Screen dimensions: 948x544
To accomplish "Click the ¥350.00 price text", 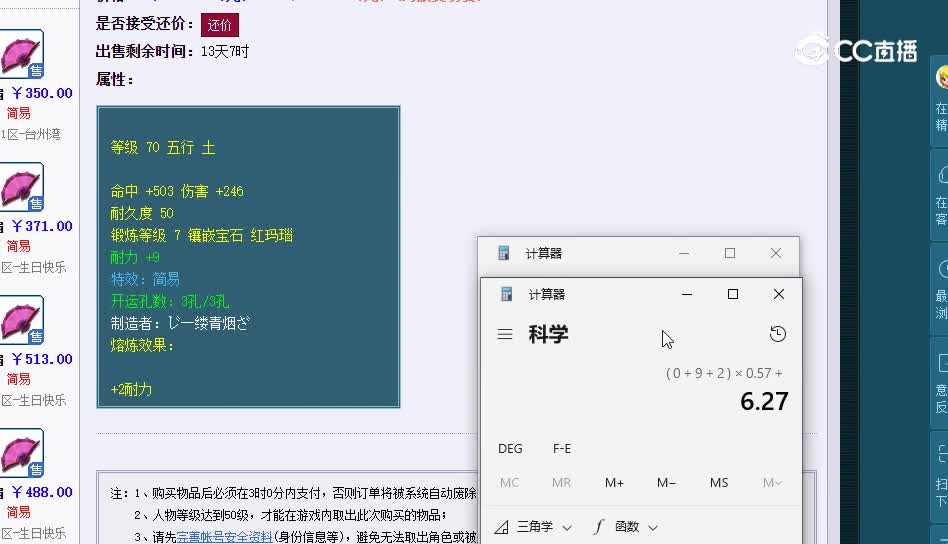I will tap(42, 93).
